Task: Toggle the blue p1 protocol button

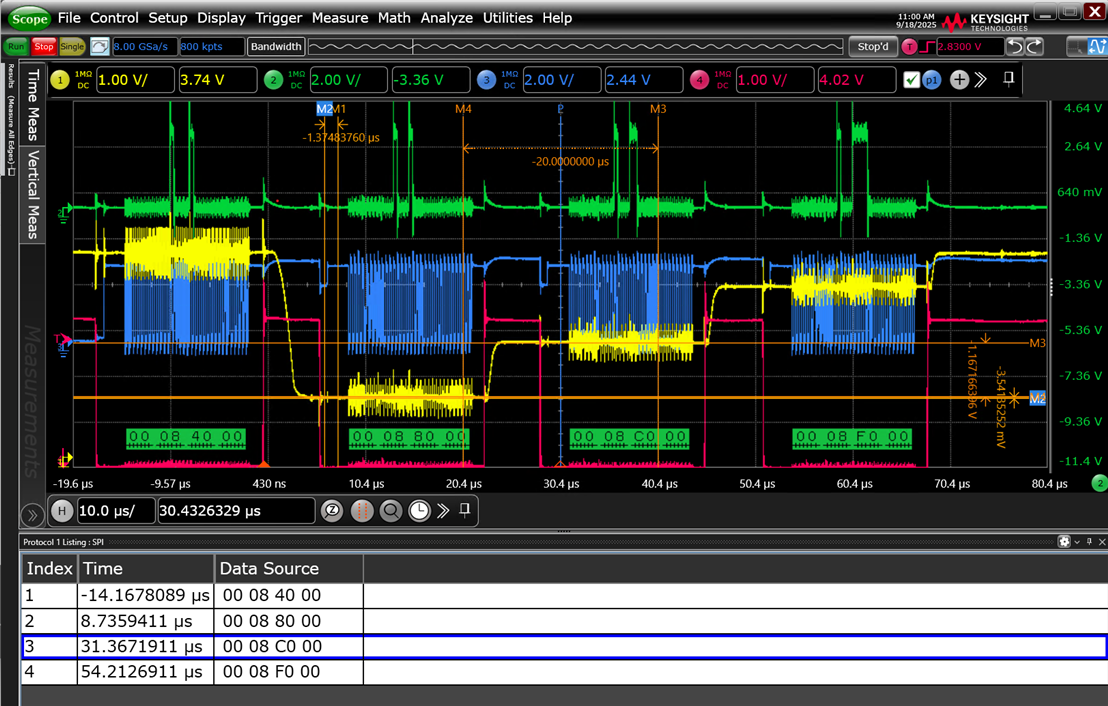Action: point(931,80)
